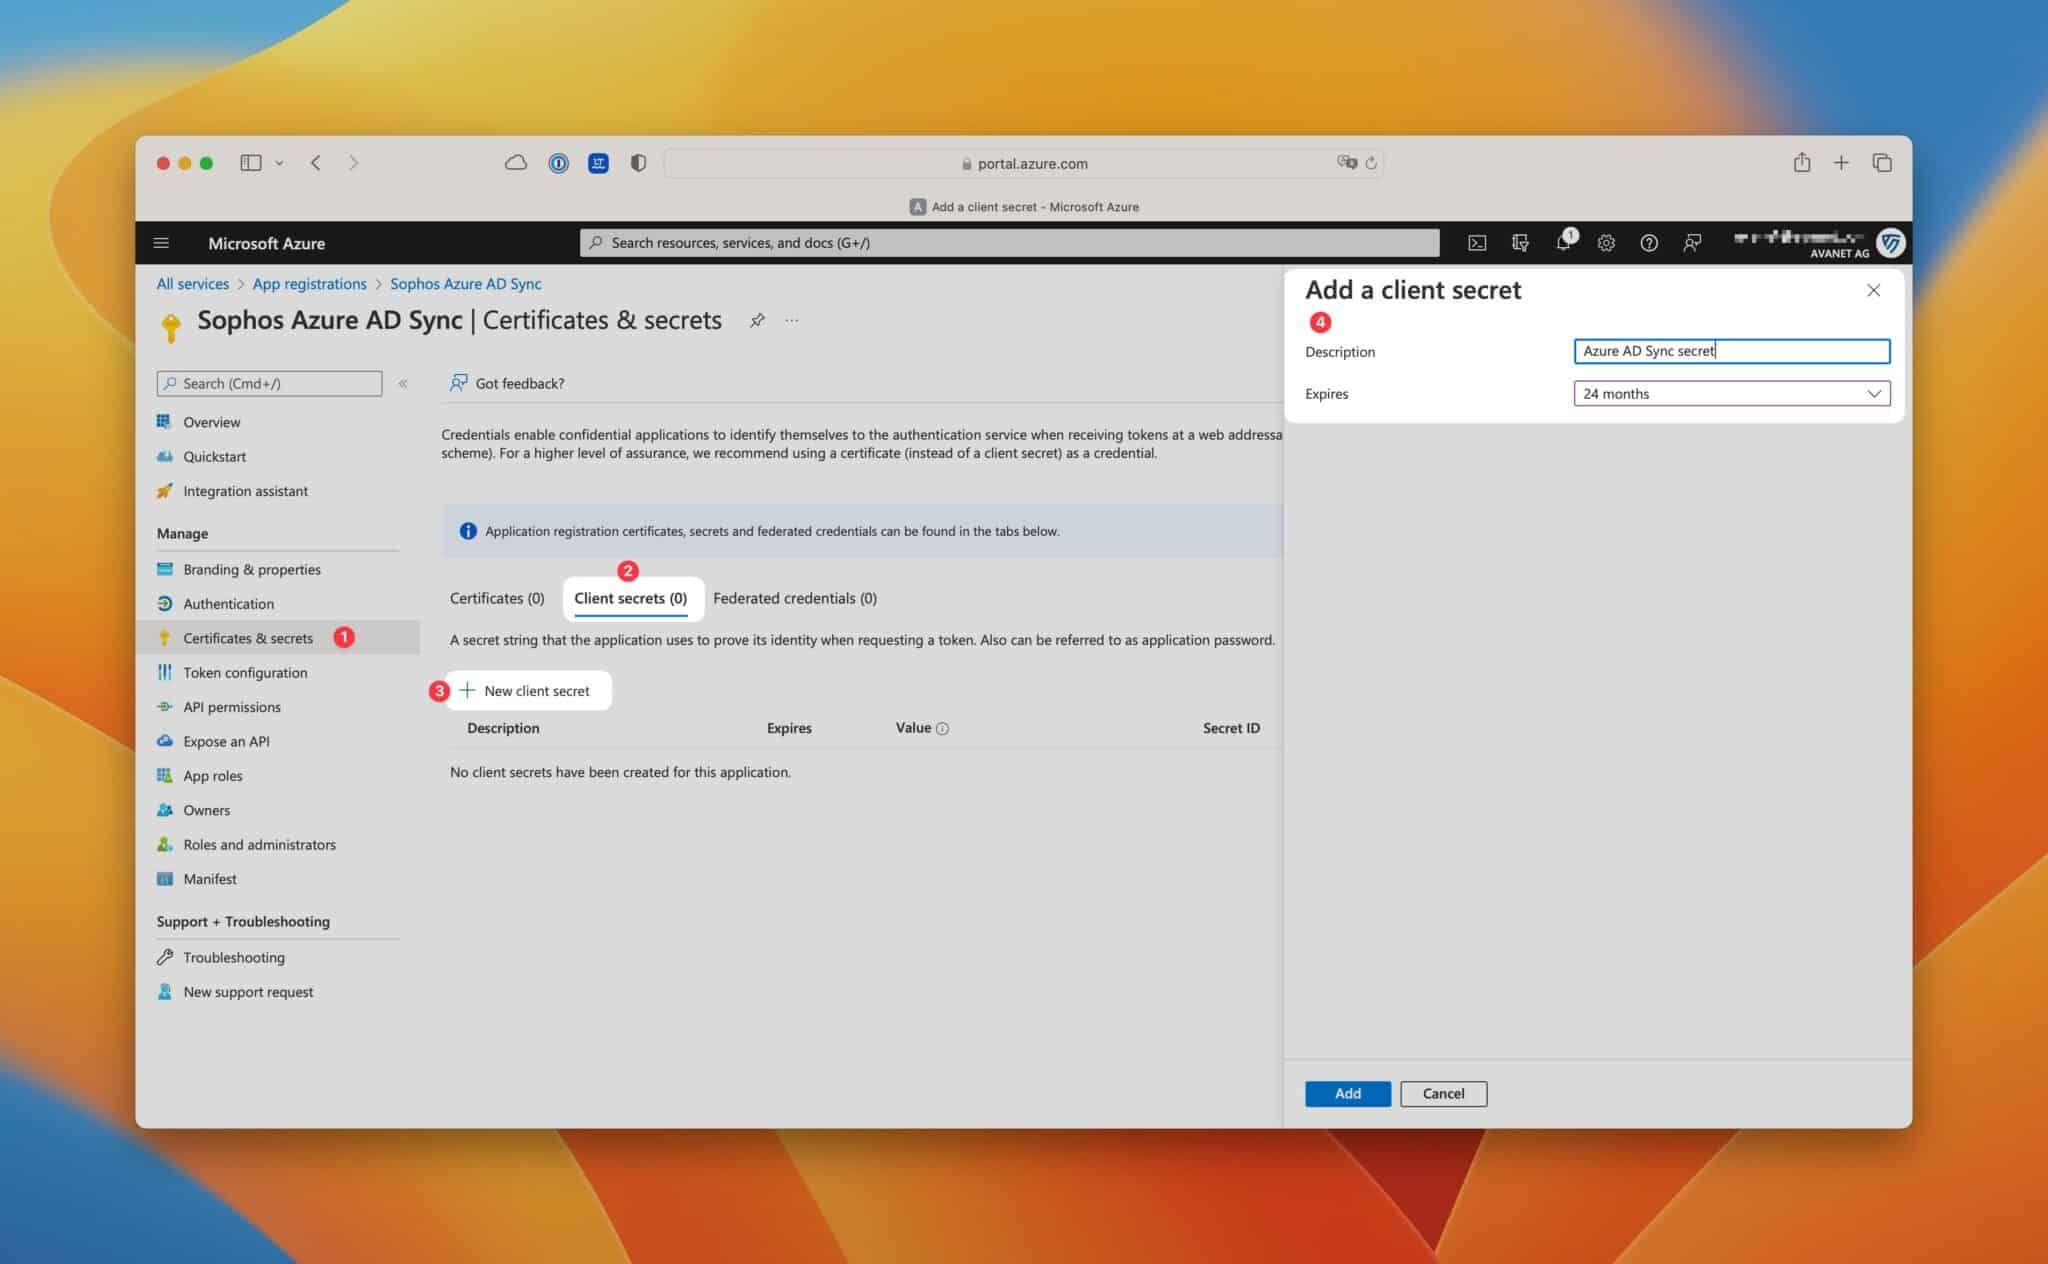Screen dimensions: 2048x1264
Task: Edit the Description field for the secret
Action: pos(1732,351)
